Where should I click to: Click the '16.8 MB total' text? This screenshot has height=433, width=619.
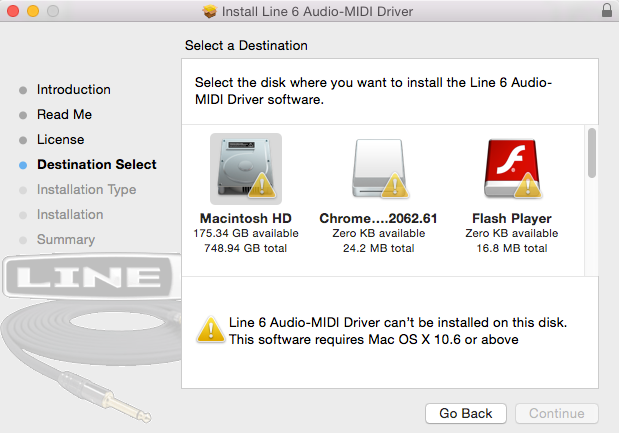click(512, 248)
